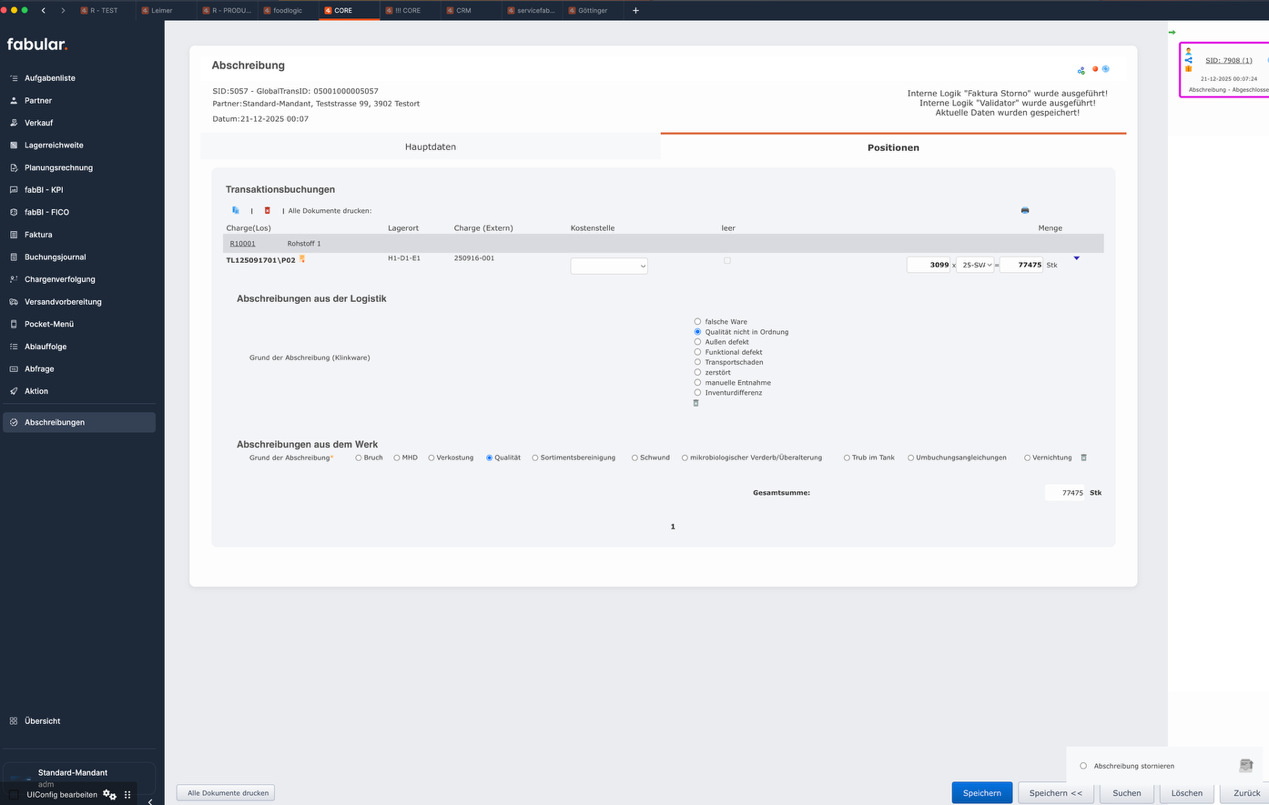1269x805 pixels.
Task: Click the red delete icon next to the copy icon
Action: [x=267, y=210]
